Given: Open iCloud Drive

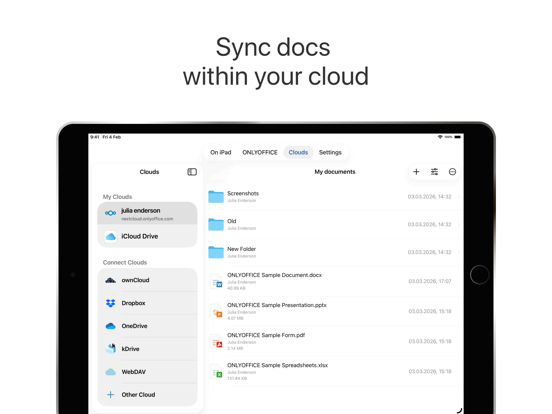Looking at the screenshot, I should click(147, 236).
